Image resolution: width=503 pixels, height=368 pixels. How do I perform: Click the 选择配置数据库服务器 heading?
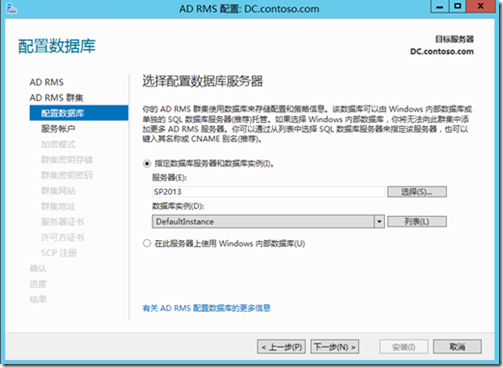(203, 81)
